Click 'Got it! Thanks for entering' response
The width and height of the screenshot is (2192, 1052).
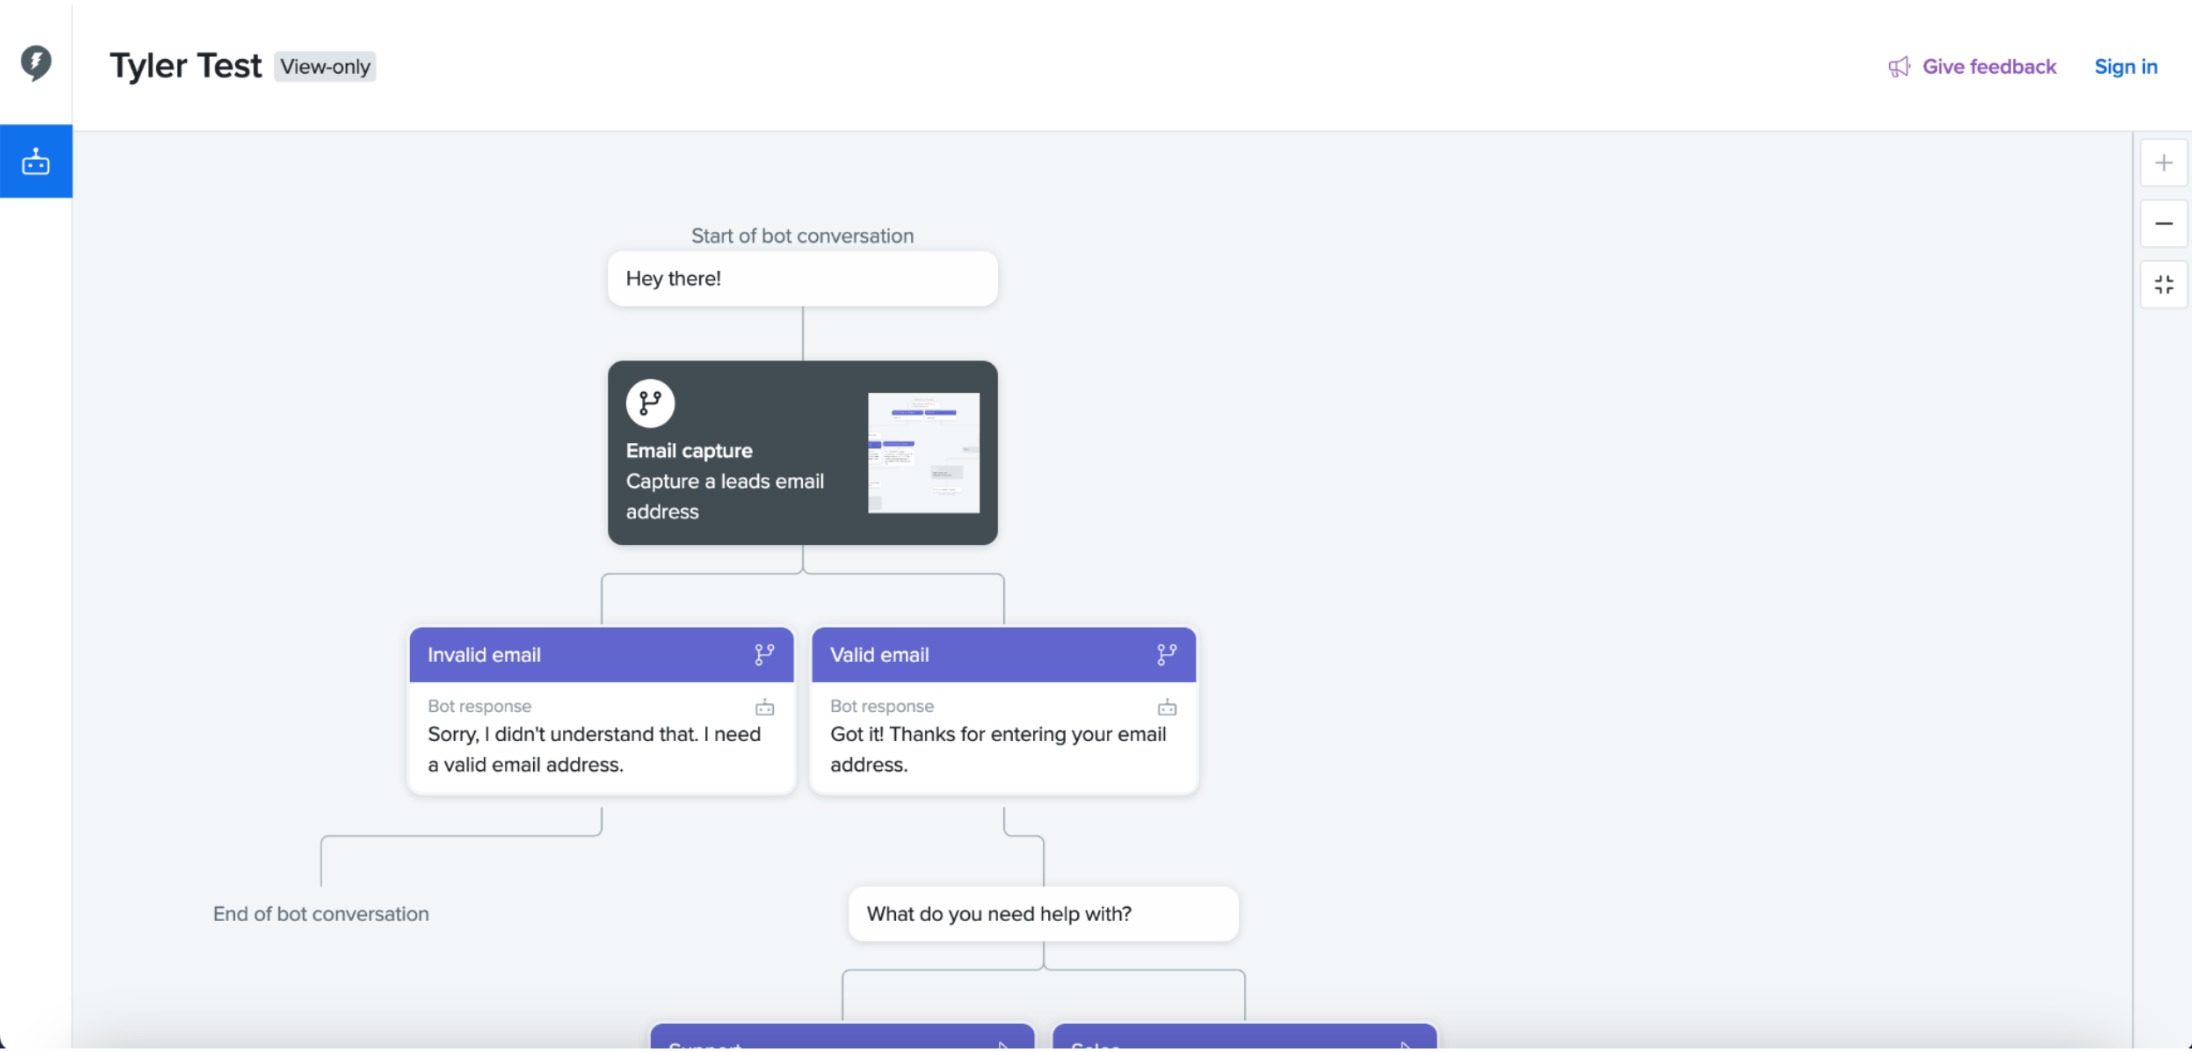(x=998, y=749)
